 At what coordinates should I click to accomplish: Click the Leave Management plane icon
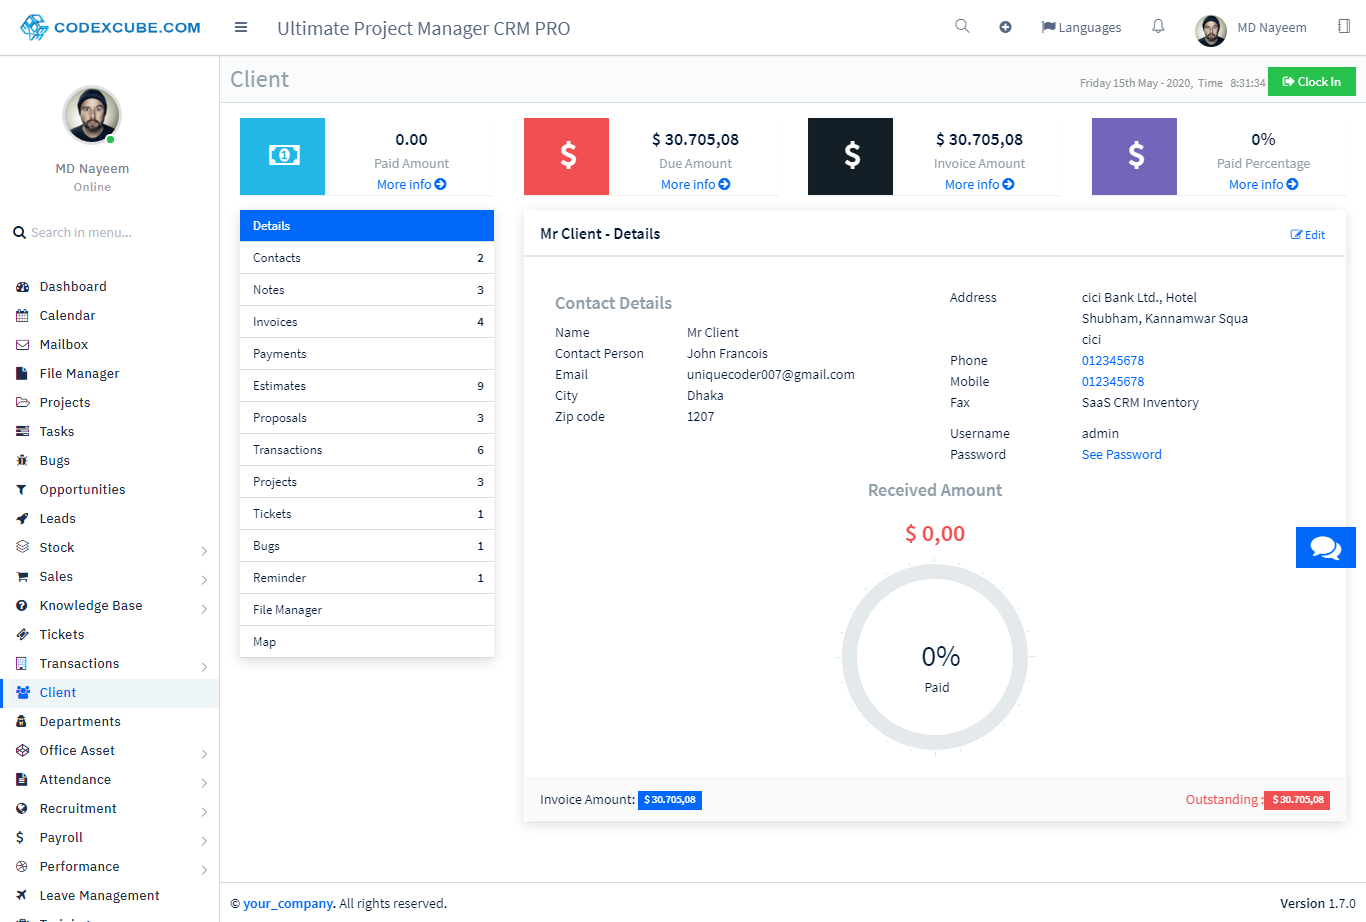coord(22,896)
